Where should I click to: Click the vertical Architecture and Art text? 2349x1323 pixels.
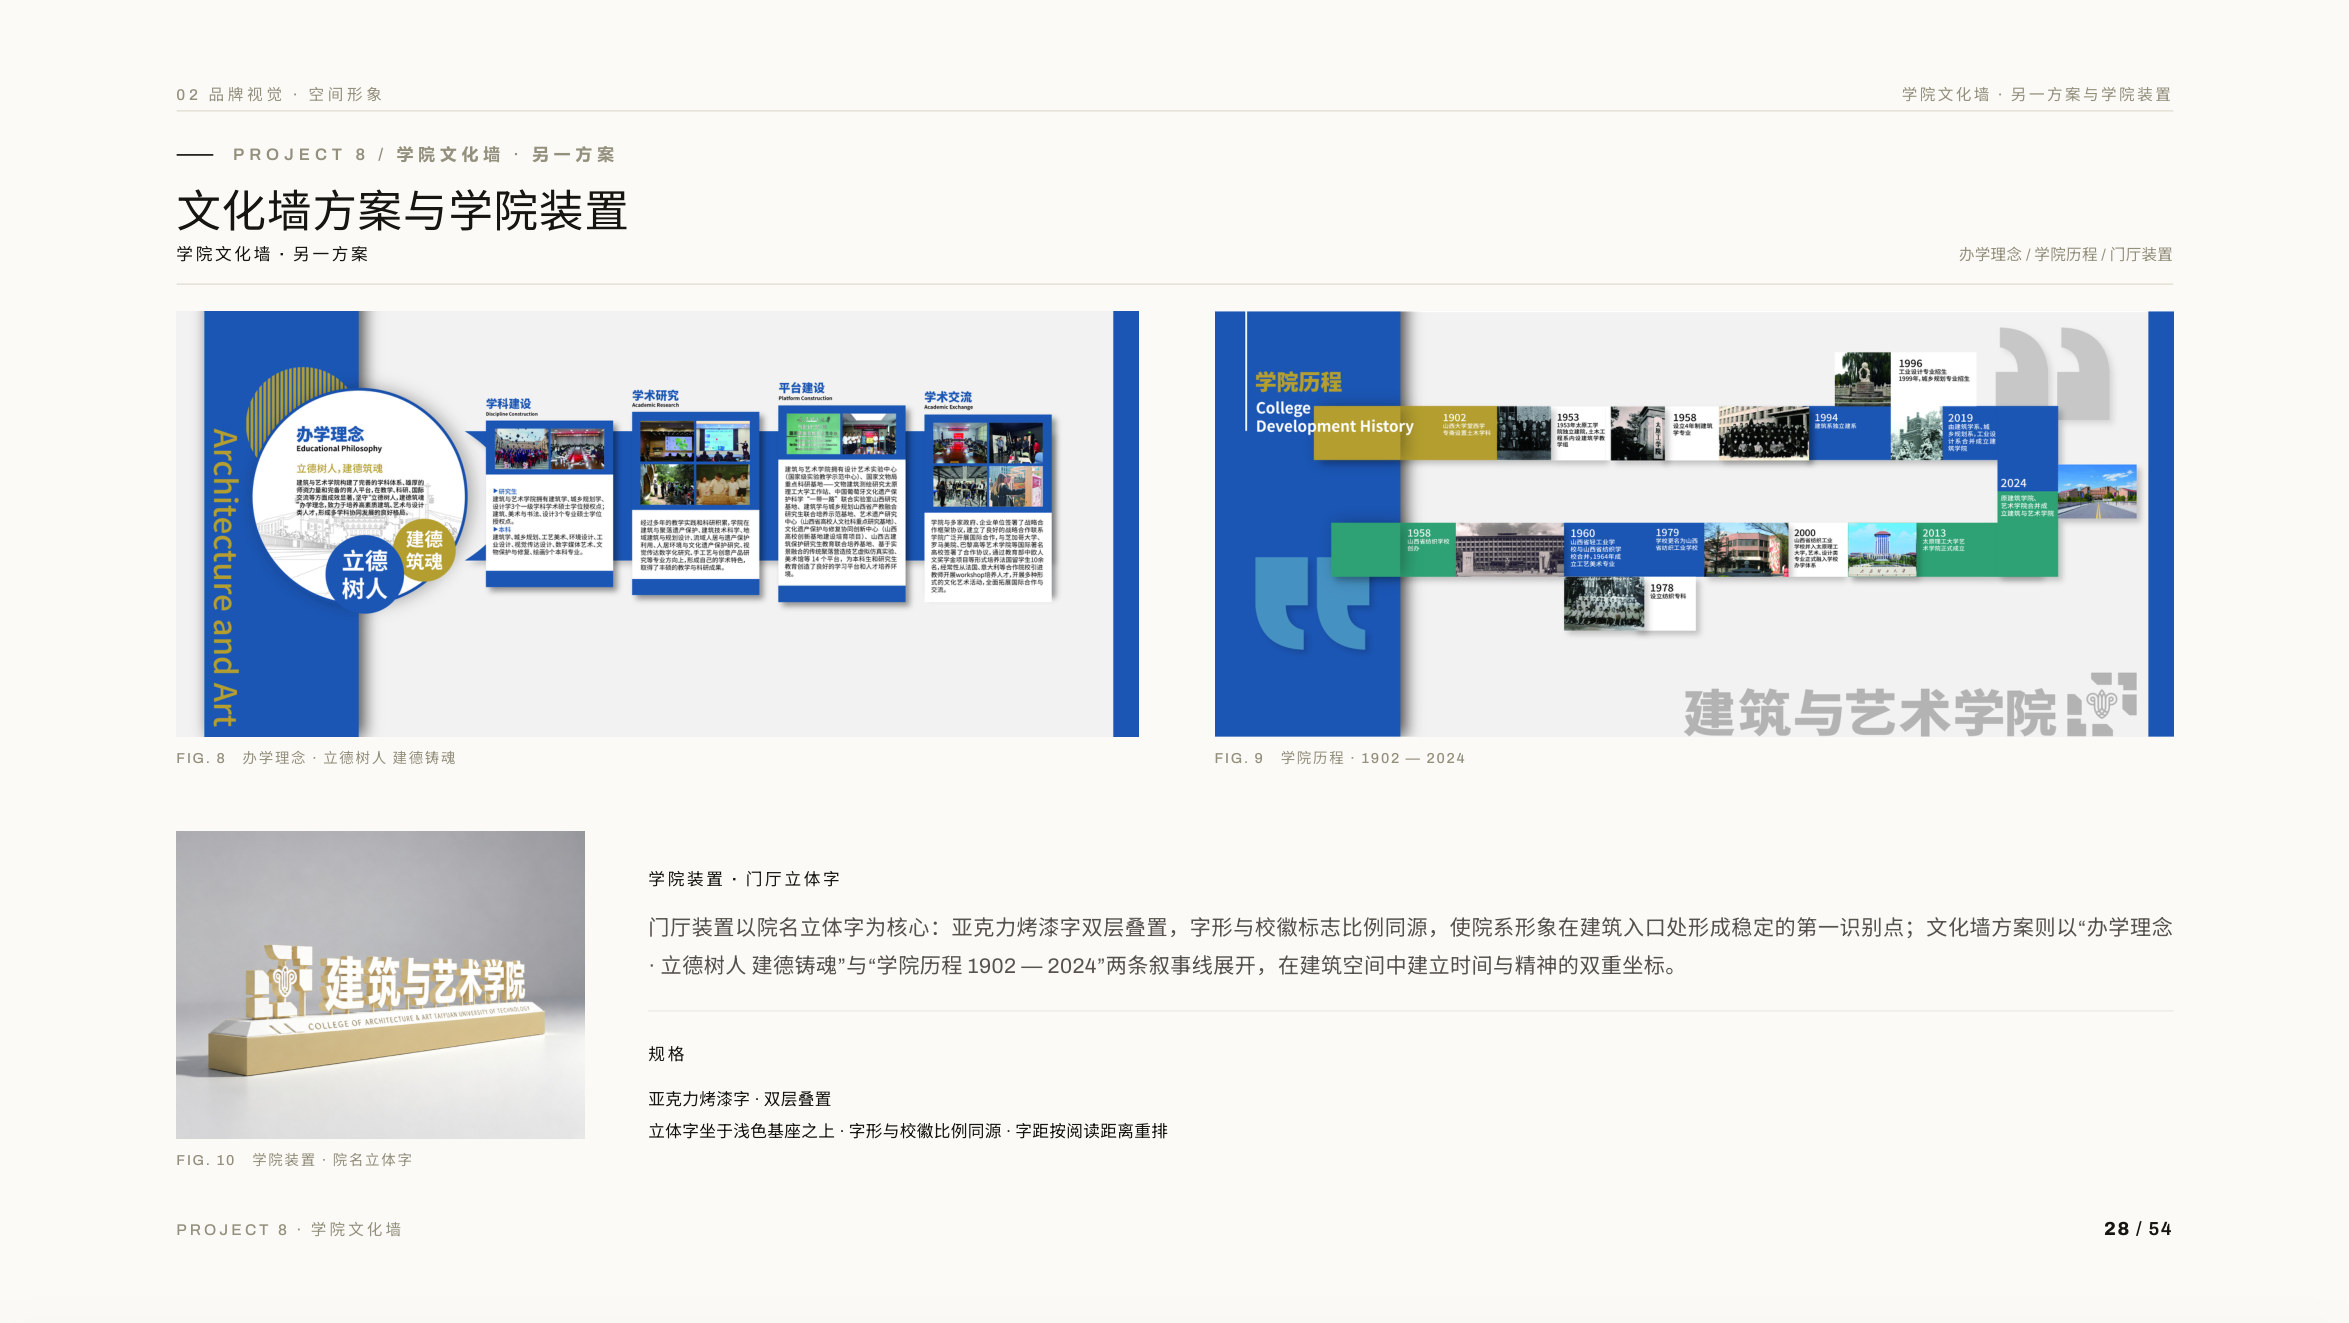[224, 578]
